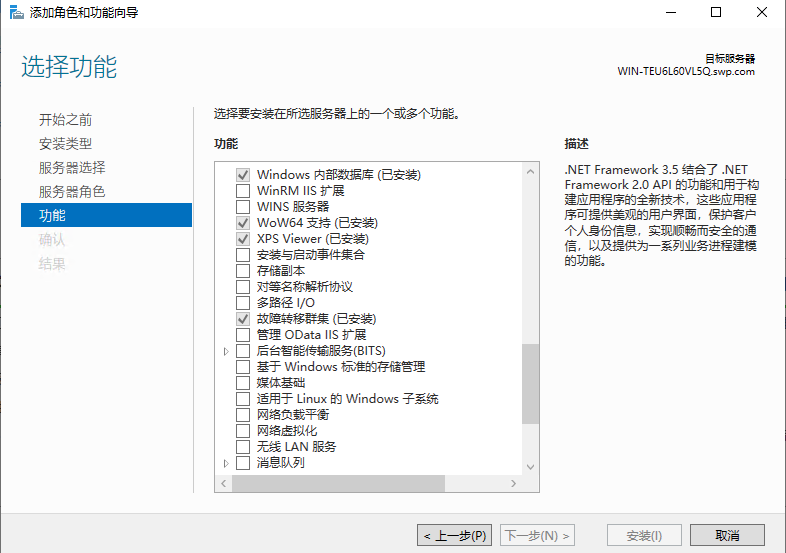Select the '媒体基础' feature label

[281, 383]
